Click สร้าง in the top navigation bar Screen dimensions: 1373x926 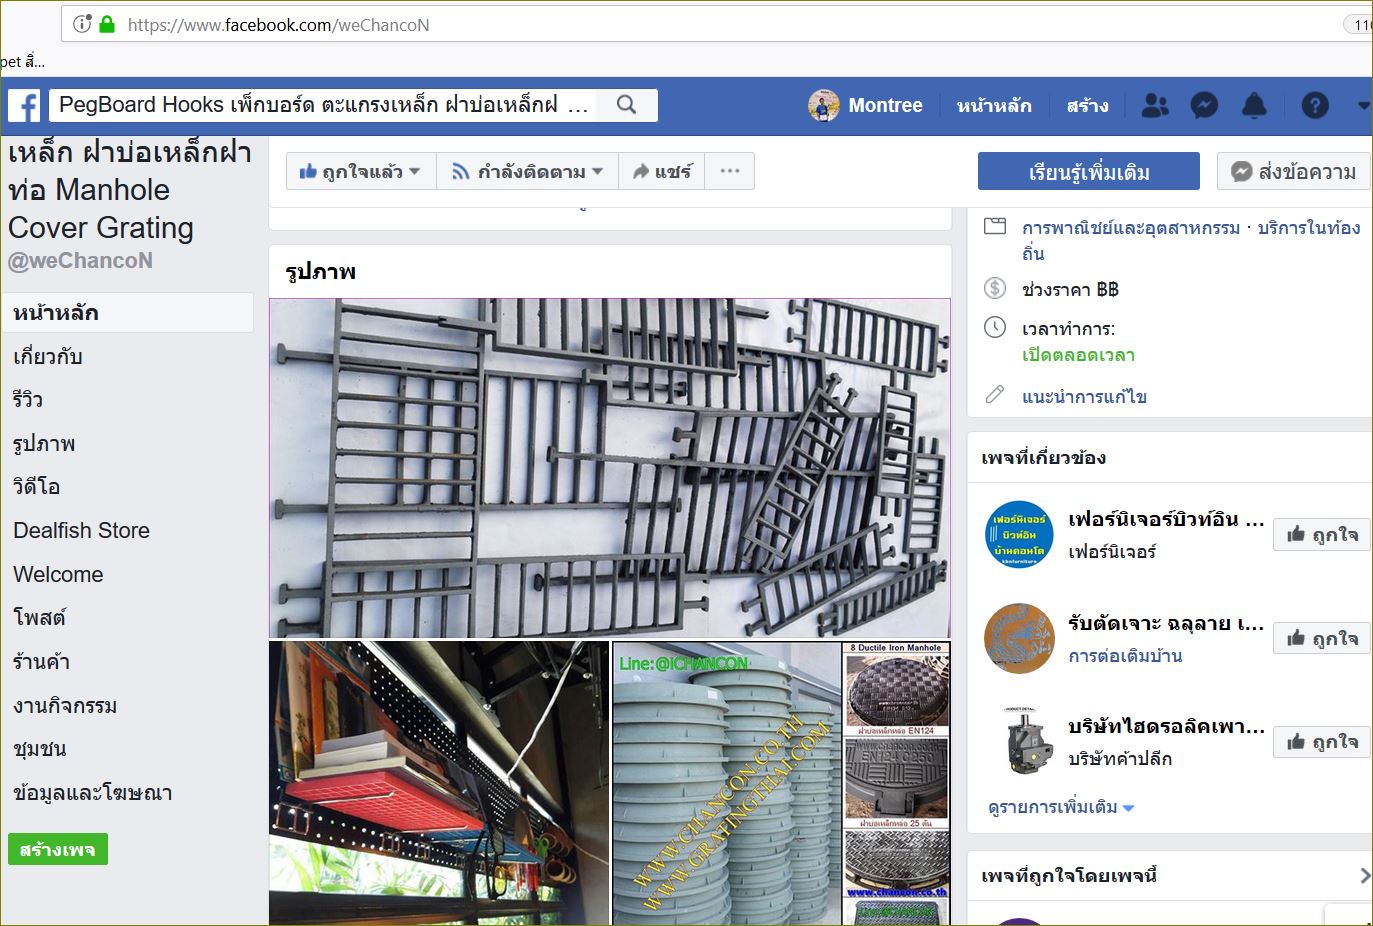1087,105
